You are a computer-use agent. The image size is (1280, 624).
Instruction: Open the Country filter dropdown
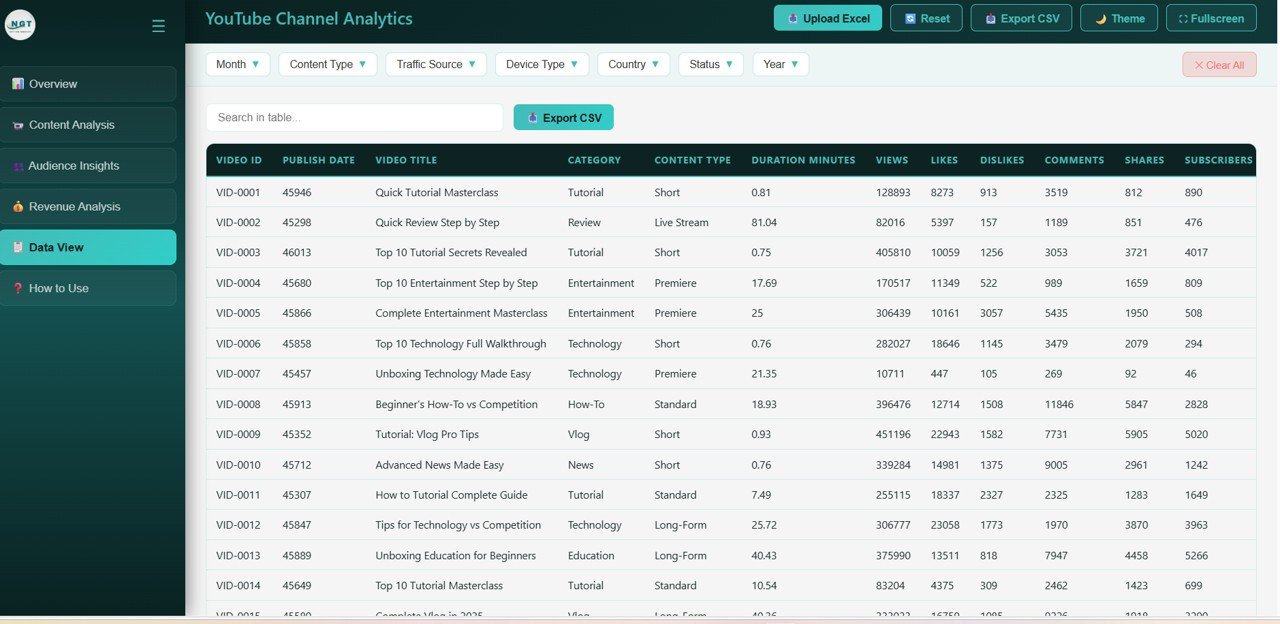tap(633, 64)
